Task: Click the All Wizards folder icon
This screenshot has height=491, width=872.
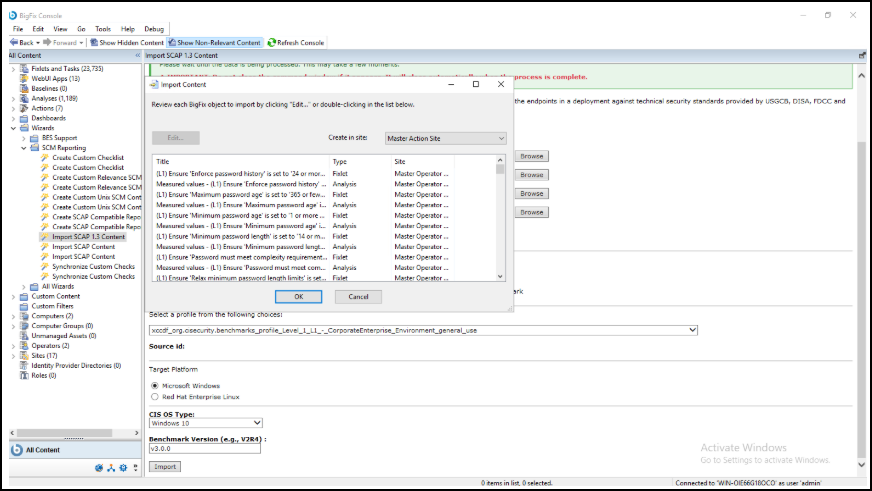Action: 34,286
